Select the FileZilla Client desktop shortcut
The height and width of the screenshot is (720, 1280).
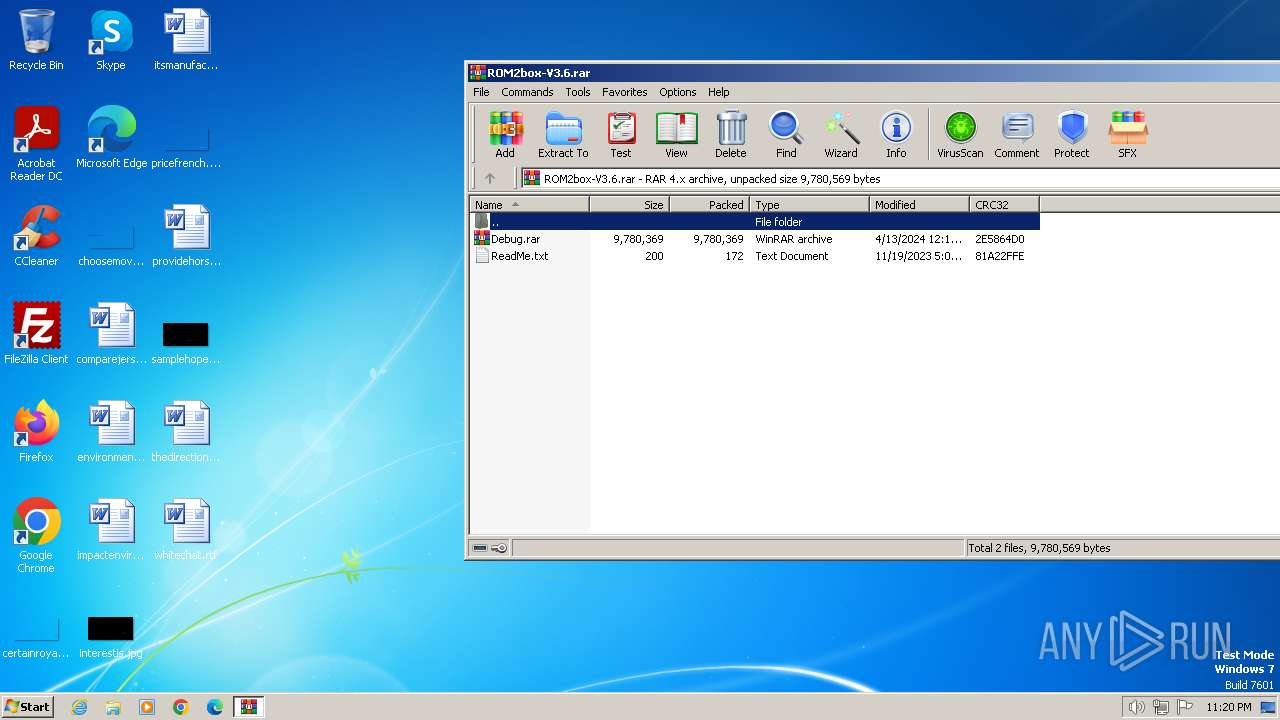36,334
